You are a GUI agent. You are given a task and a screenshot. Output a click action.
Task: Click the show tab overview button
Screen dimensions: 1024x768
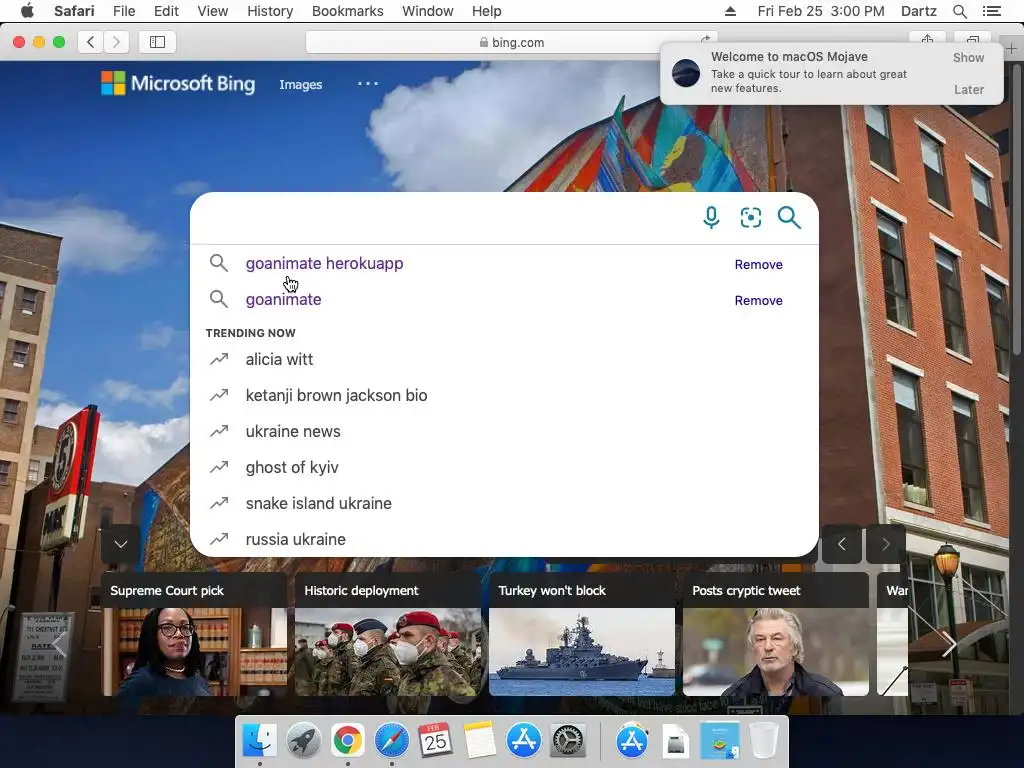(972, 40)
